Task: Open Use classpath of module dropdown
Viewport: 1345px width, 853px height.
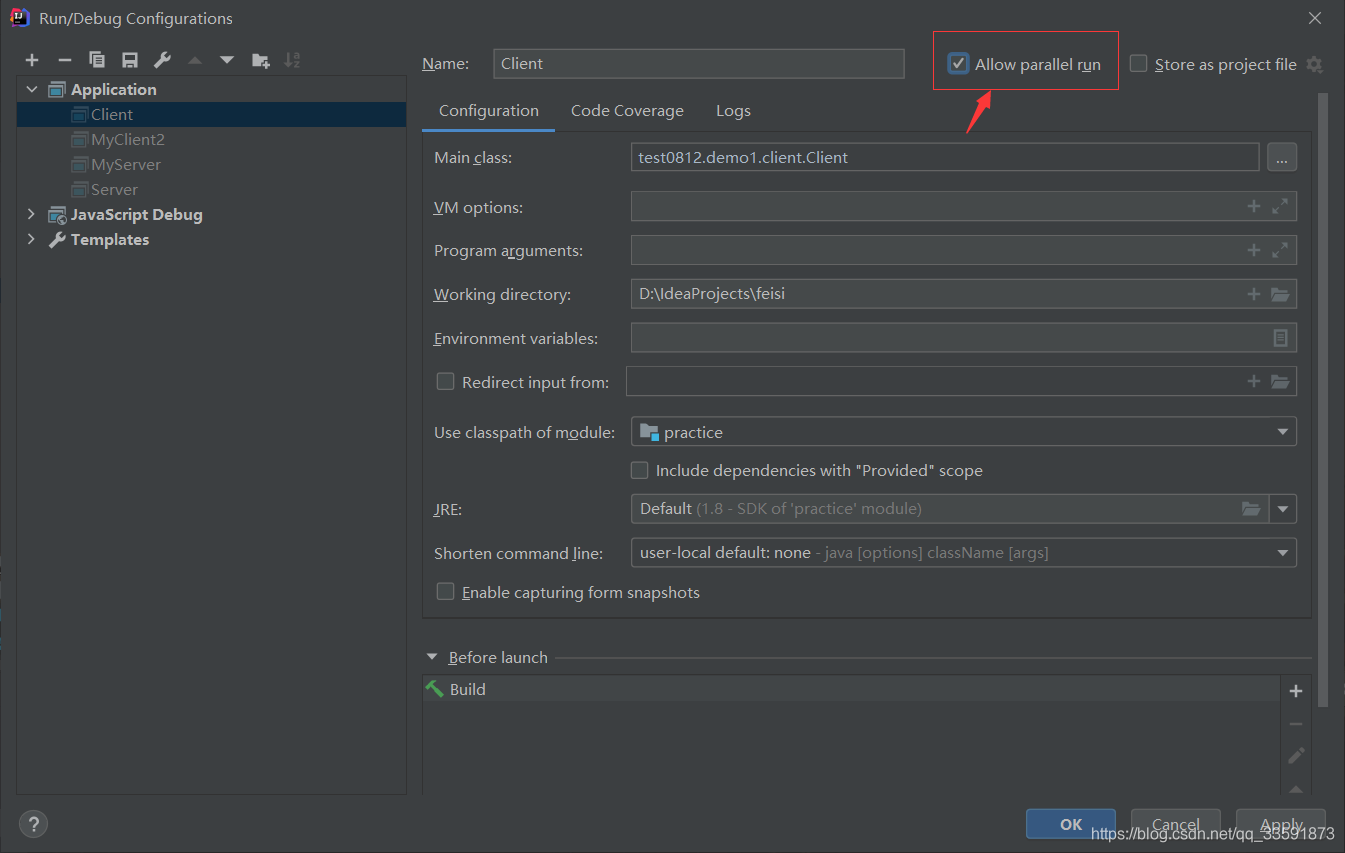Action: coord(964,432)
